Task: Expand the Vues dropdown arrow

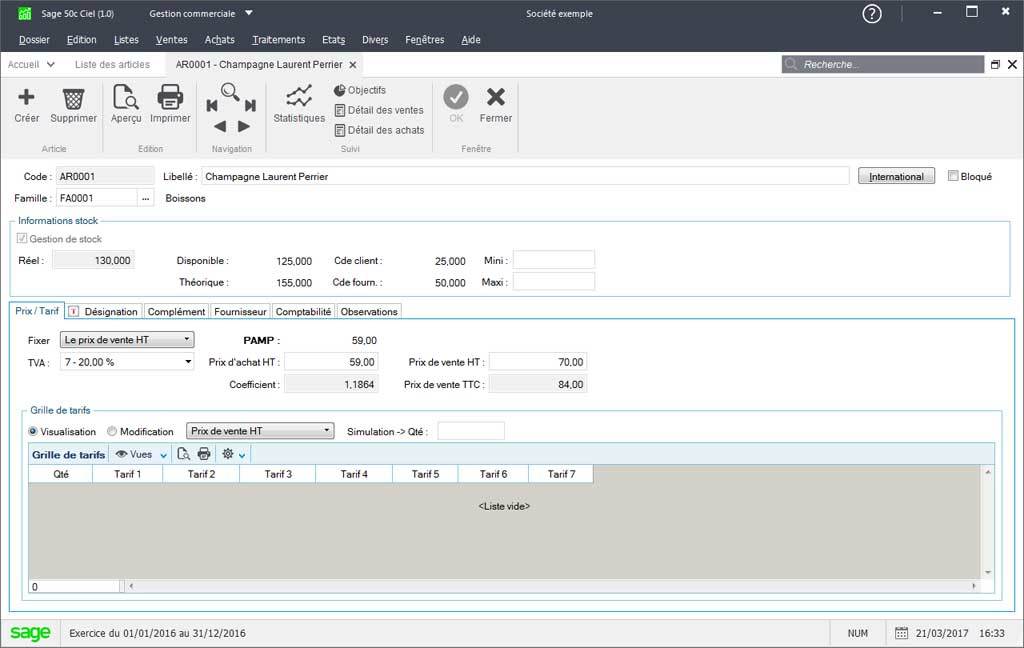Action: pos(163,455)
